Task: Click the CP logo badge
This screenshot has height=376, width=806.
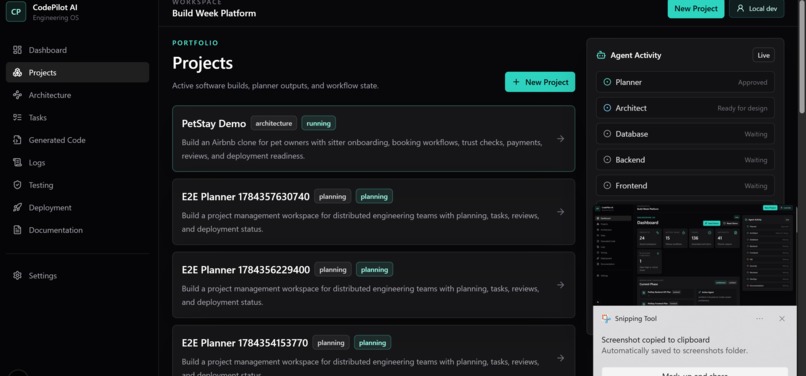Action: click(x=16, y=12)
